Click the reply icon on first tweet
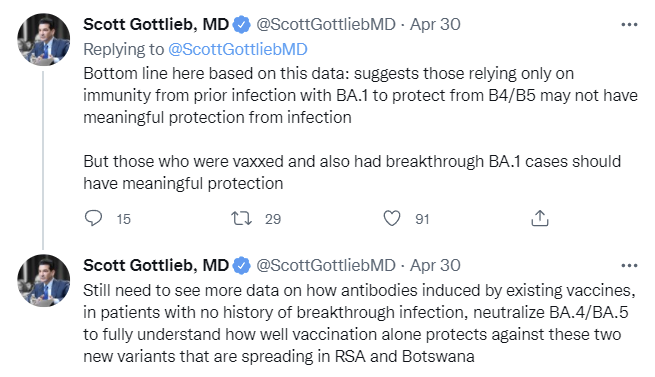Image resolution: width=655 pixels, height=377 pixels. (x=93, y=218)
